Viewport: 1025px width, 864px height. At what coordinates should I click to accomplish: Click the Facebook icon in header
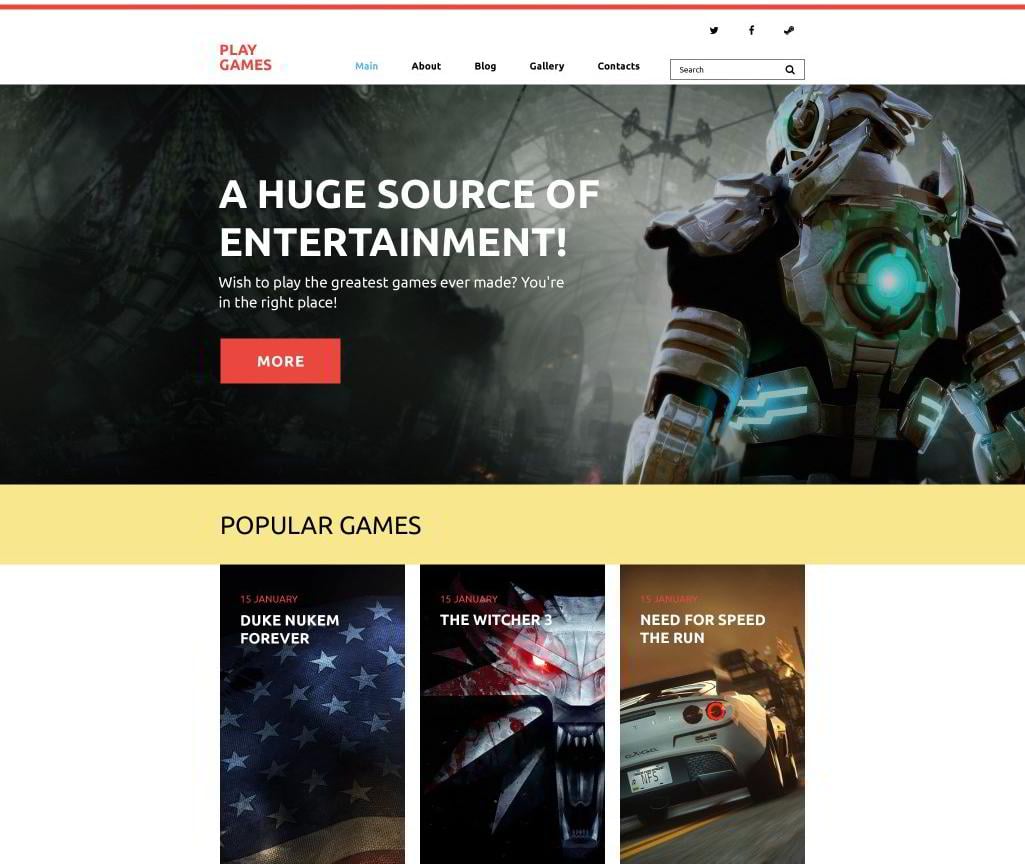point(751,30)
